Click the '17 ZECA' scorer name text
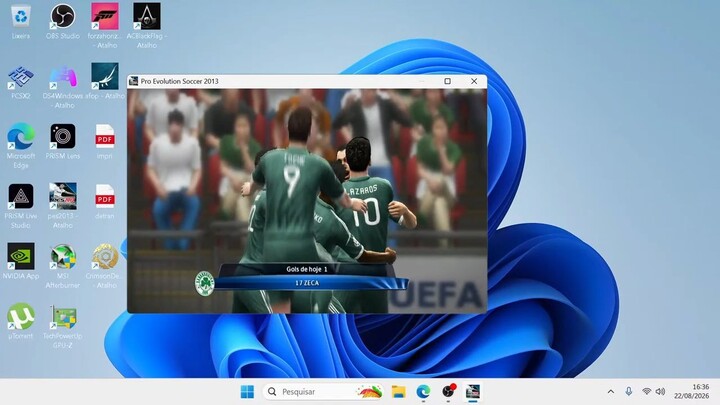The width and height of the screenshot is (720, 405). [307, 283]
